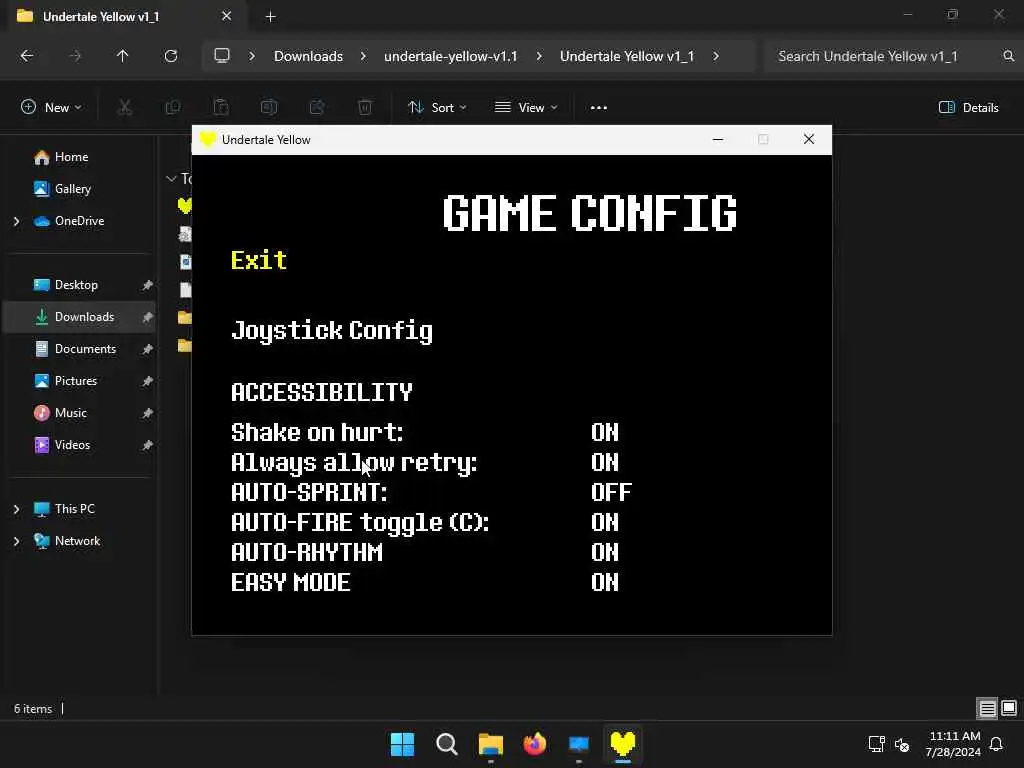The height and width of the screenshot is (768, 1024).
Task: Refresh the current folder view
Action: (x=171, y=56)
